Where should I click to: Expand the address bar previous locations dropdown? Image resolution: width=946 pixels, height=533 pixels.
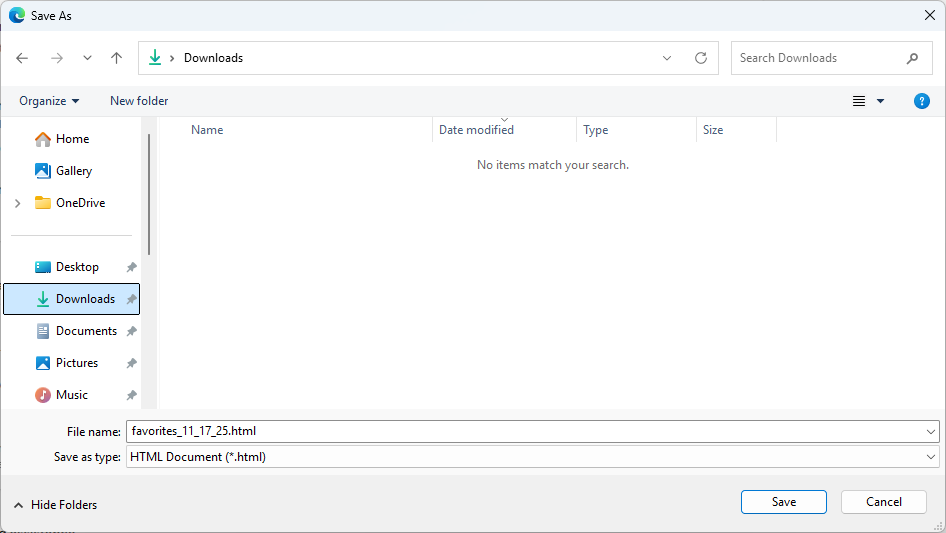click(667, 58)
